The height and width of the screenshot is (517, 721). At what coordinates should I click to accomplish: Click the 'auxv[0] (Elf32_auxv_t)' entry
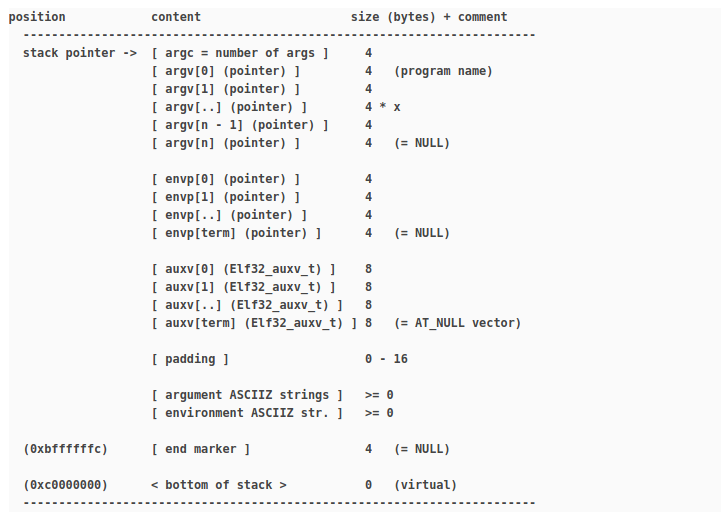[244, 269]
